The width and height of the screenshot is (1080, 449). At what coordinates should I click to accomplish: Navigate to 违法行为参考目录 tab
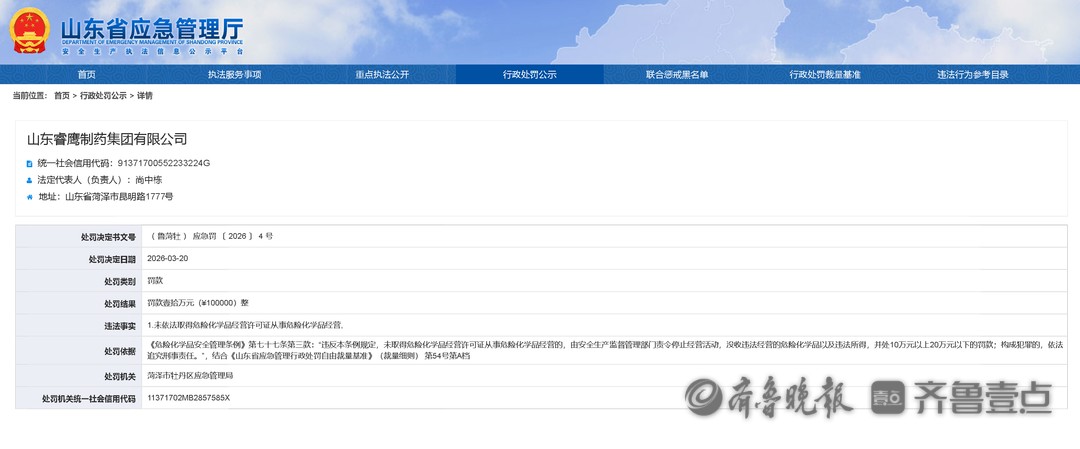pyautogui.click(x=972, y=75)
